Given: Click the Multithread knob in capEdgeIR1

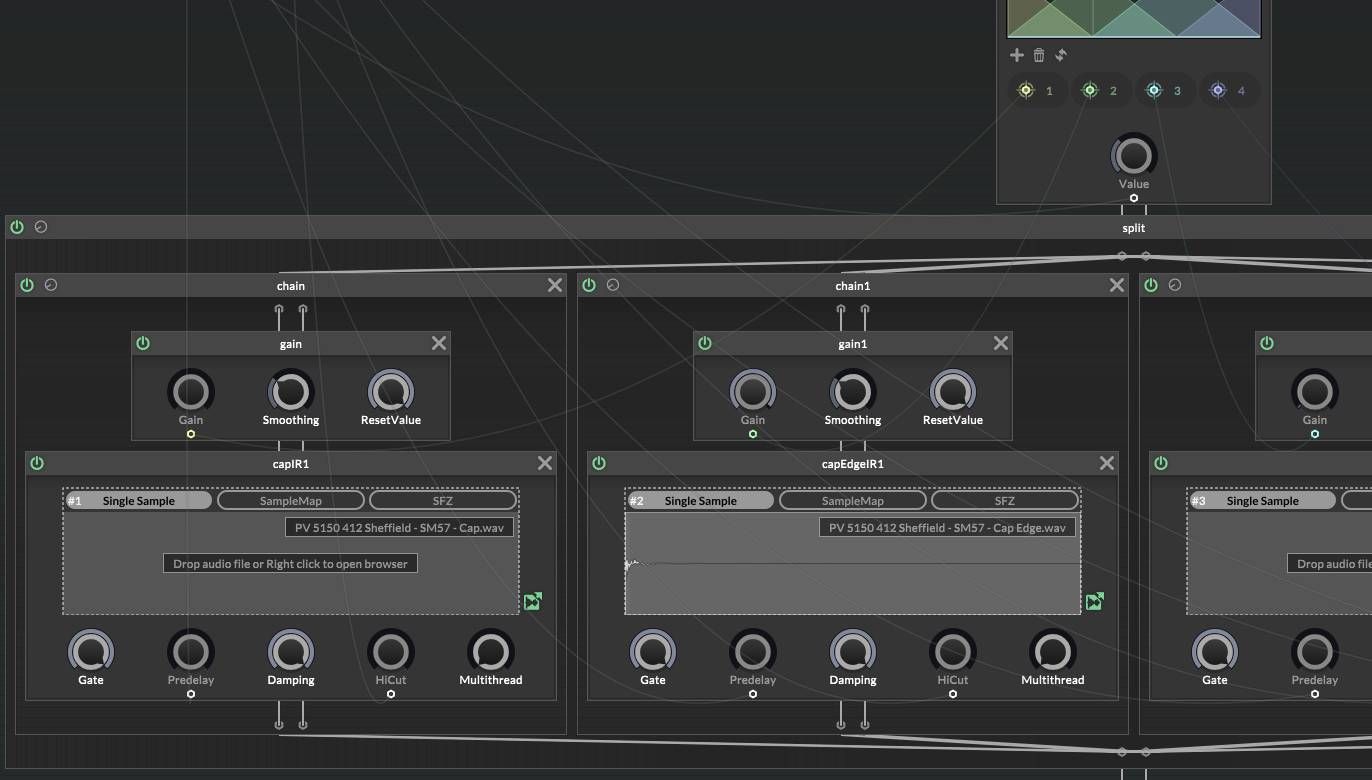Looking at the screenshot, I should pyautogui.click(x=1053, y=651).
